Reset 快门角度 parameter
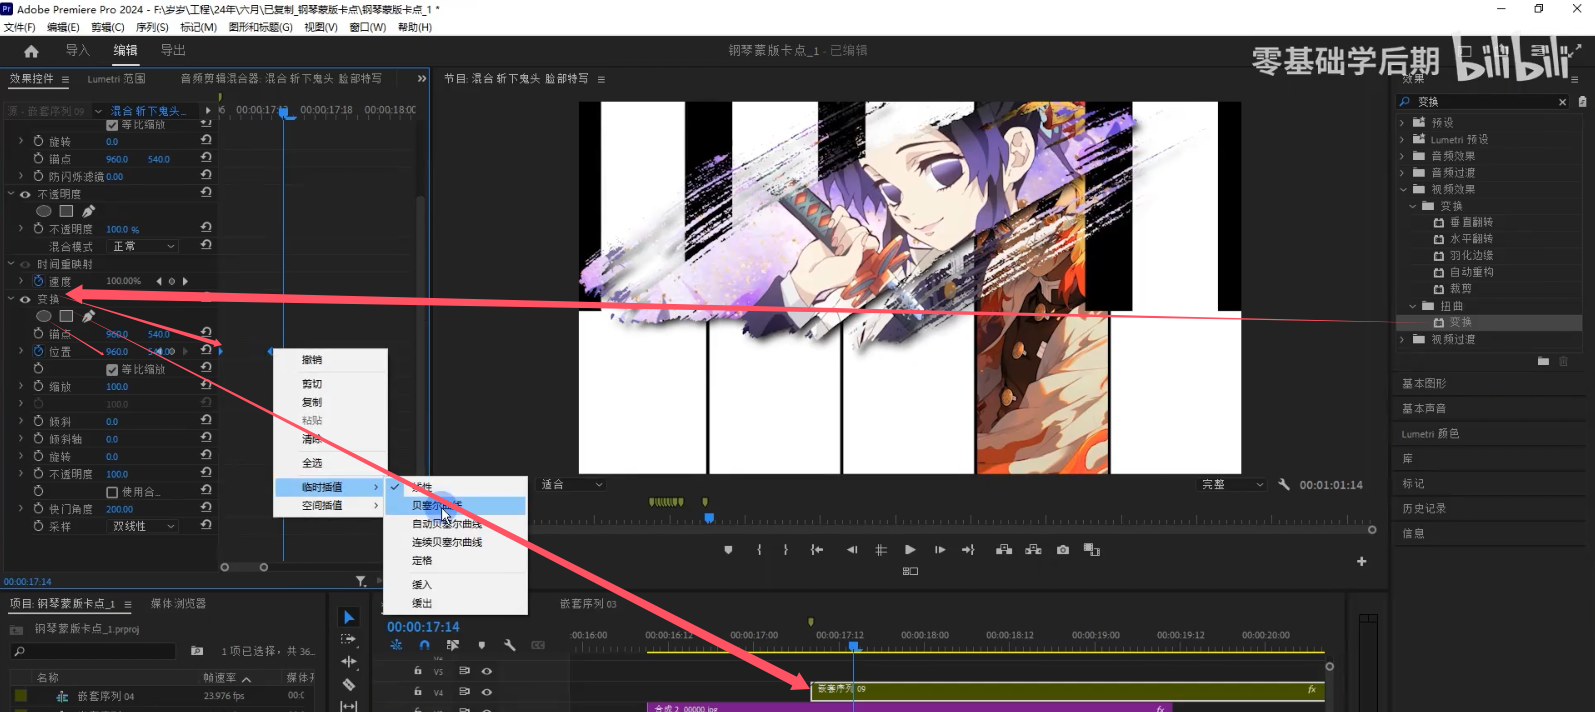The height and width of the screenshot is (712, 1595). pos(206,508)
